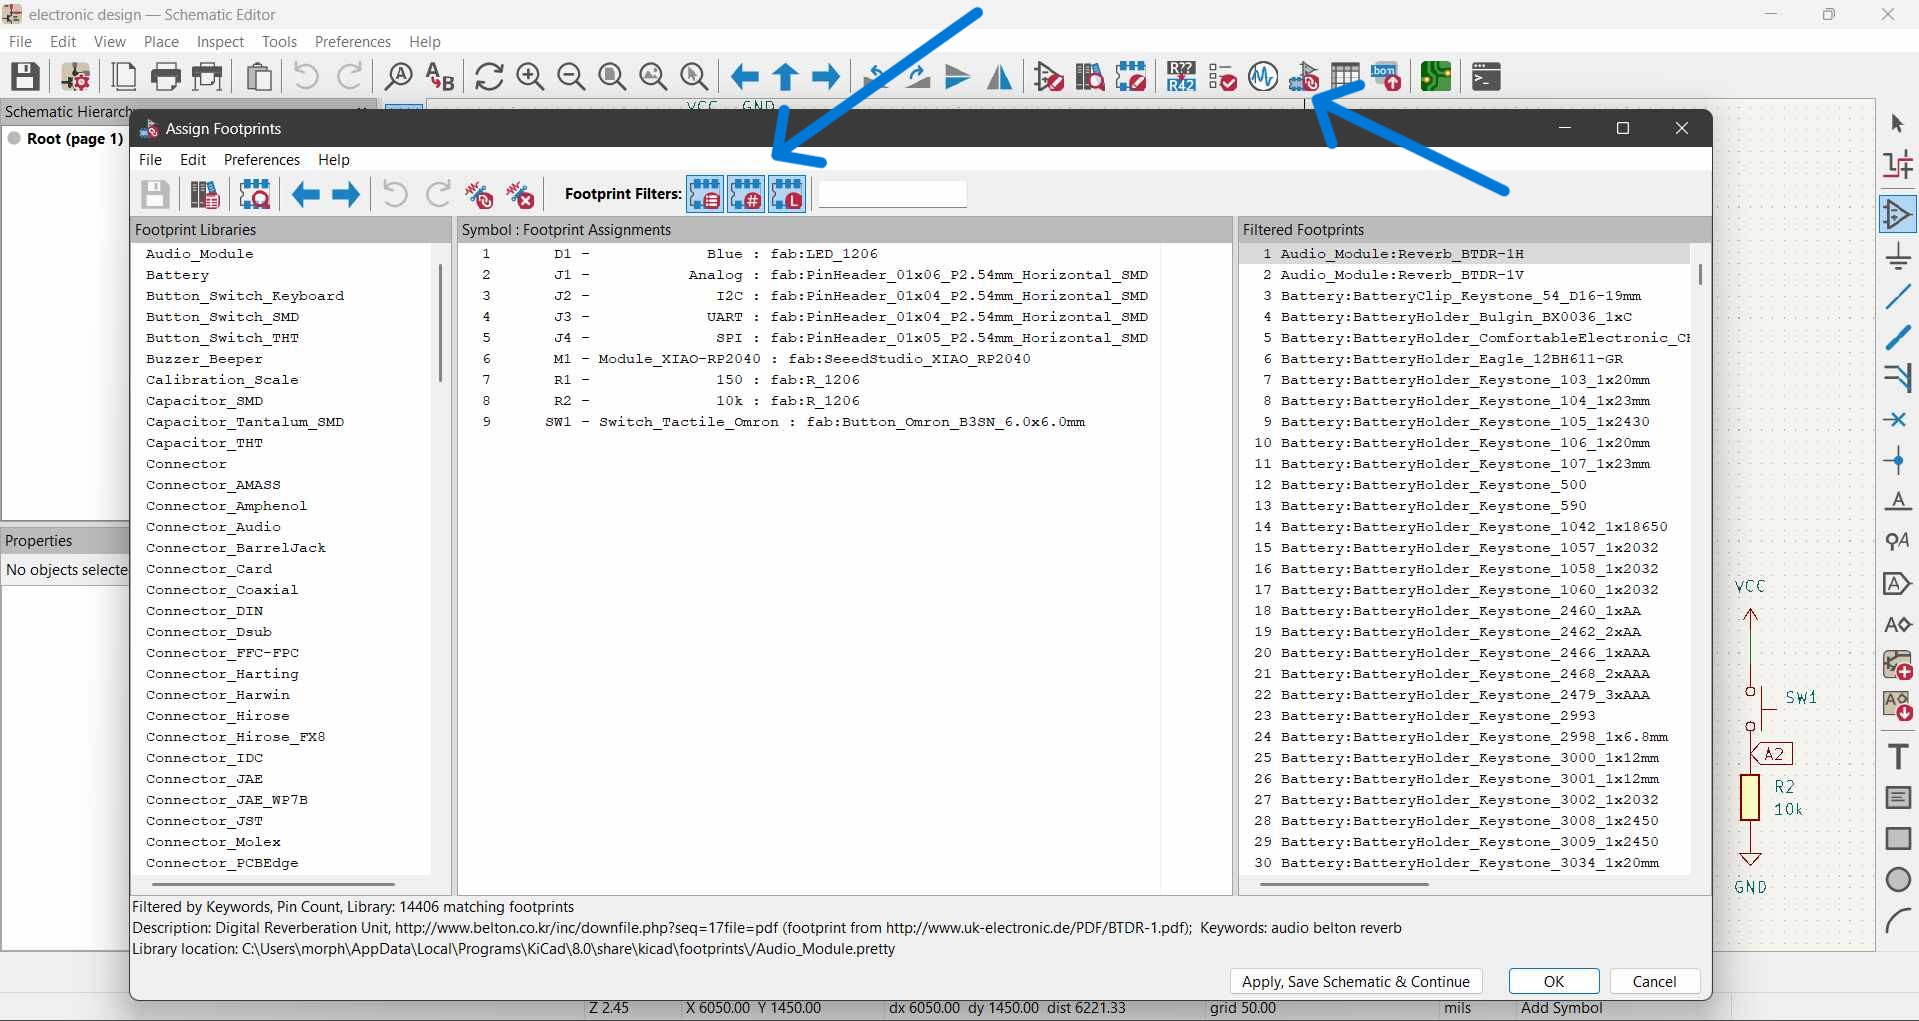Screen dimensions: 1919x1021
Task: Click the Annotate Schematic icon (R?? R42)
Action: 1181,76
